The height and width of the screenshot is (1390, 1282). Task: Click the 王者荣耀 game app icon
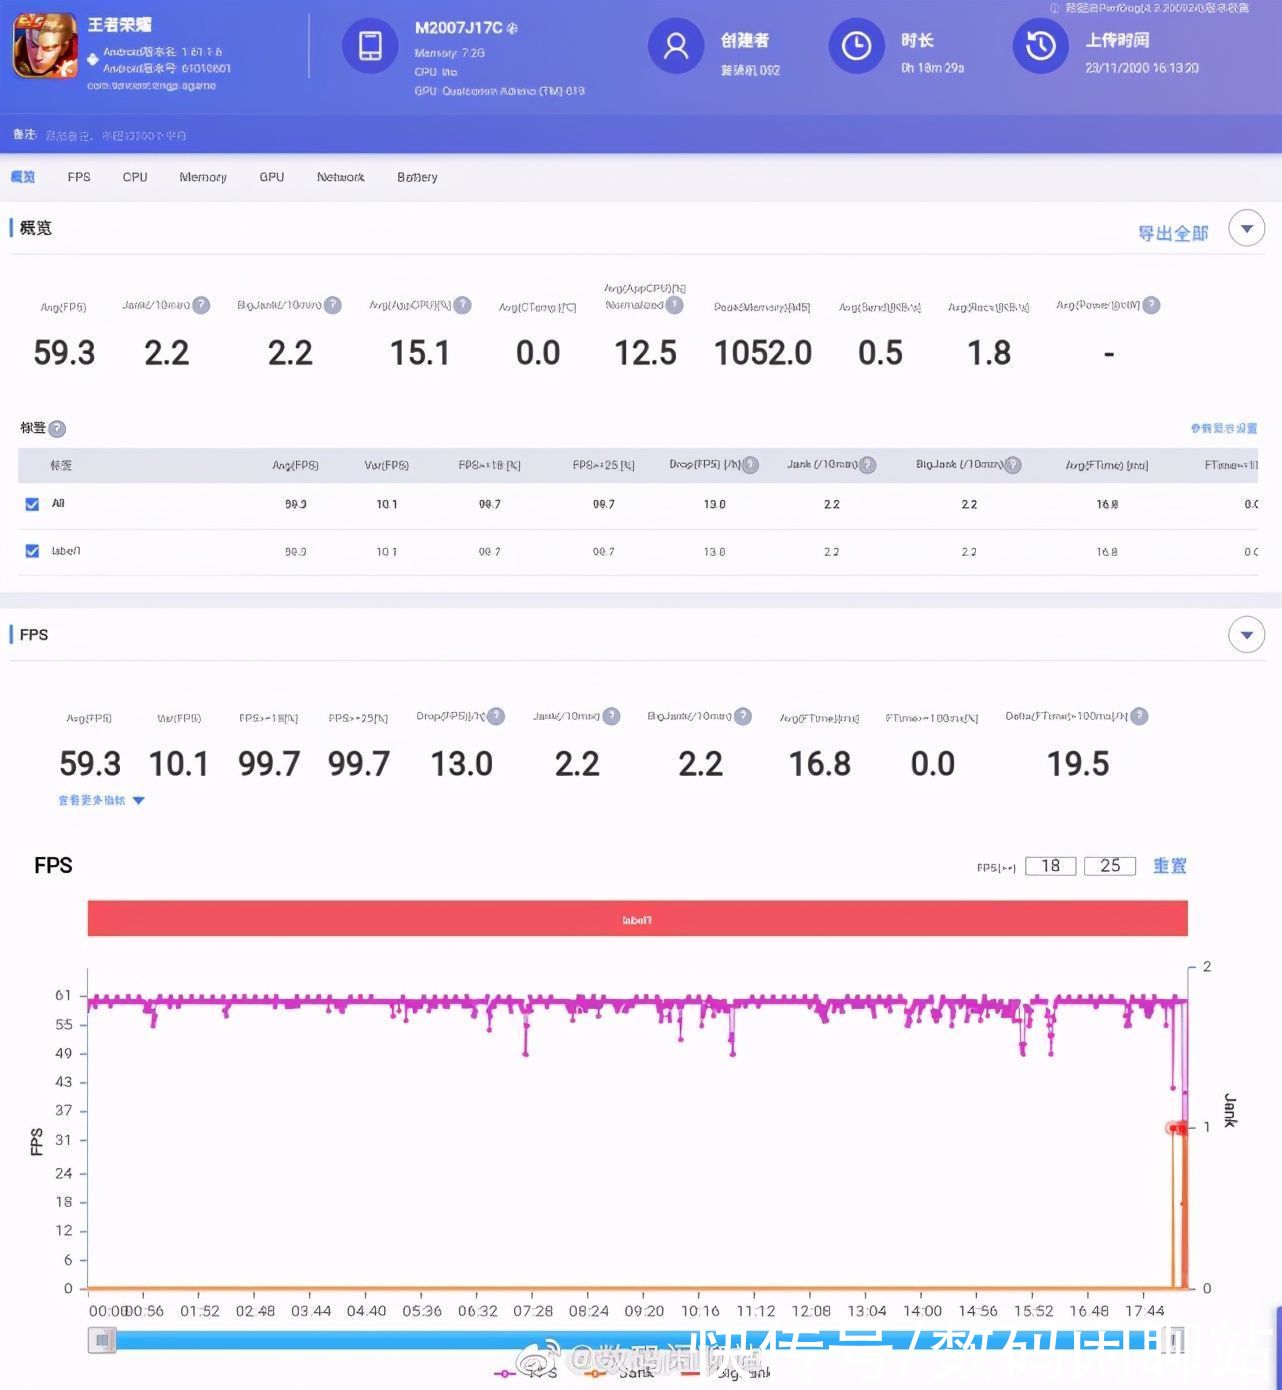45,45
